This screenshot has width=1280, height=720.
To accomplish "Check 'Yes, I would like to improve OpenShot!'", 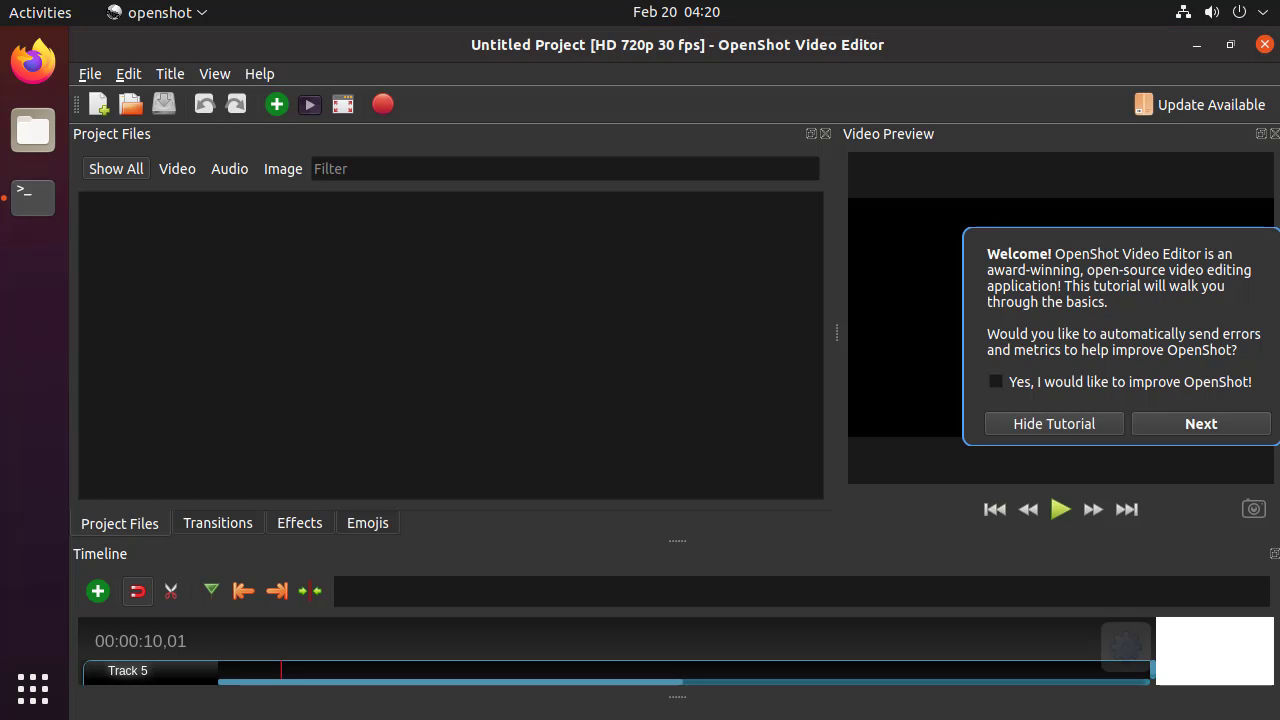I will coord(996,382).
